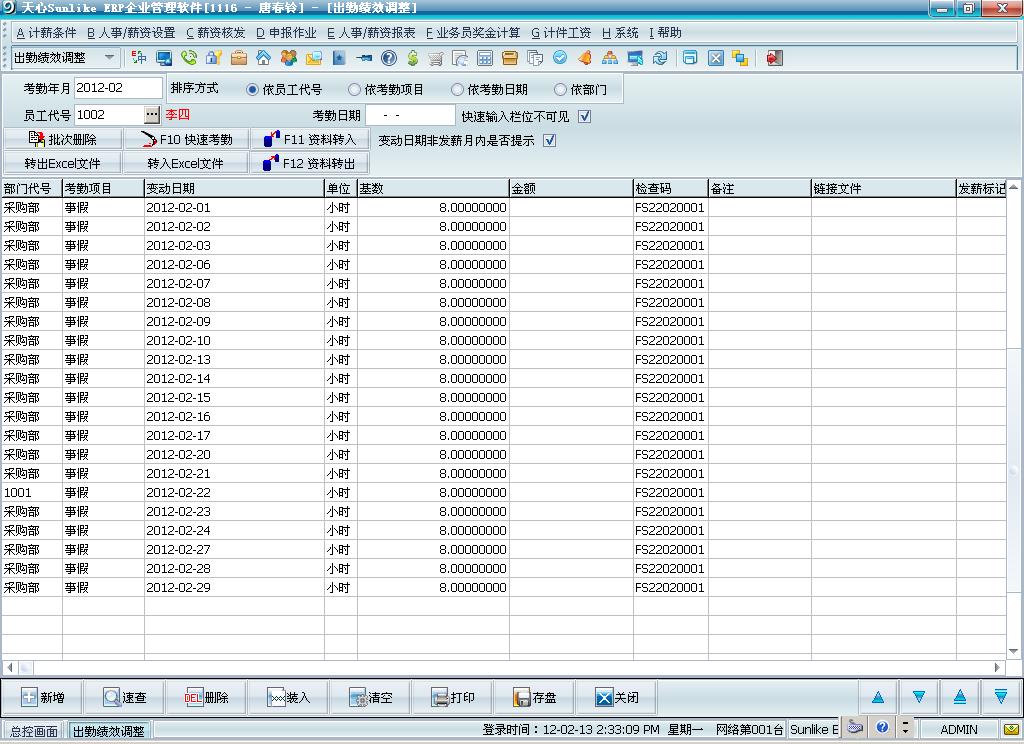
Task: Click the help icon in the status bar
Action: click(882, 727)
